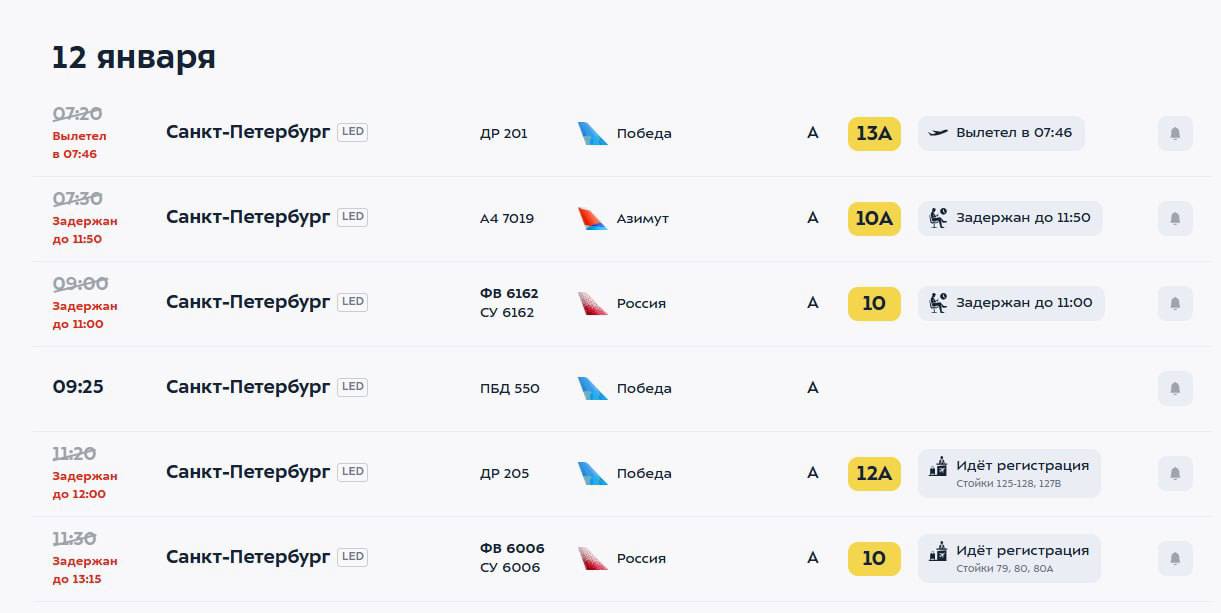Click bell icon for flight ФВ 6006
1221x613 pixels.
tap(1175, 559)
